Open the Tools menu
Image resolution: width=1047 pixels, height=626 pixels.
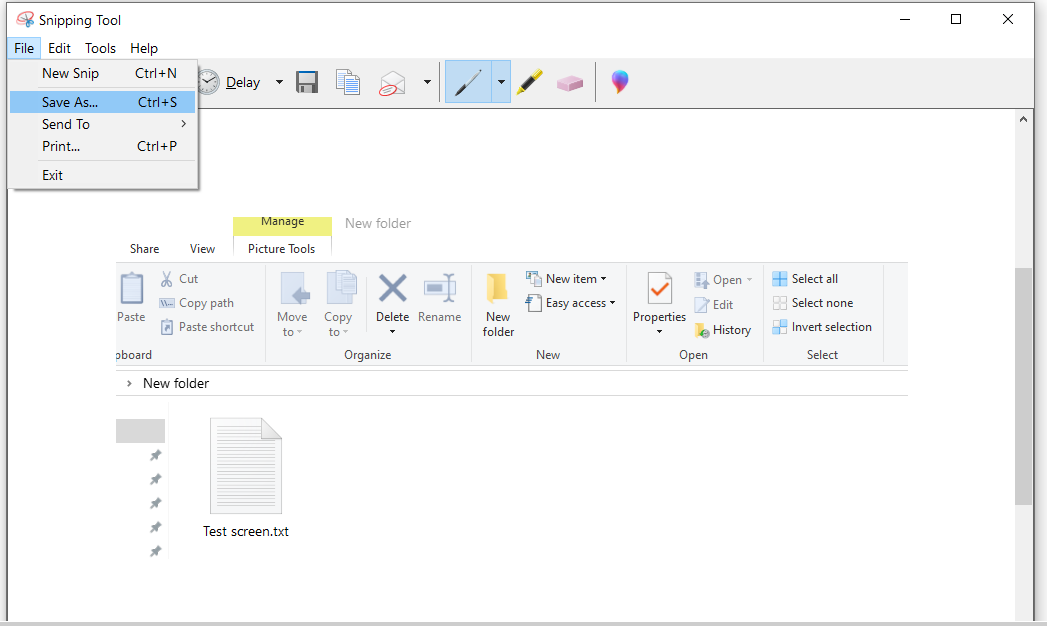(100, 48)
